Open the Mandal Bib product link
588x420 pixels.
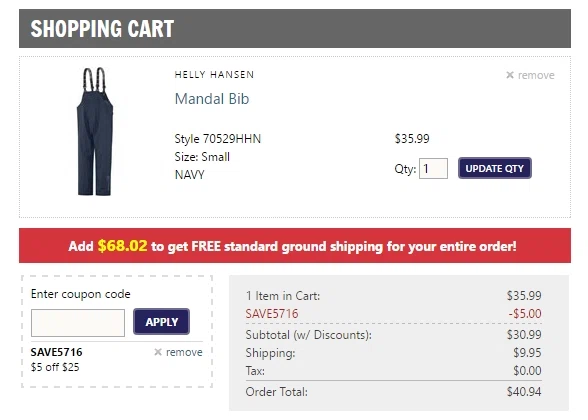[212, 99]
